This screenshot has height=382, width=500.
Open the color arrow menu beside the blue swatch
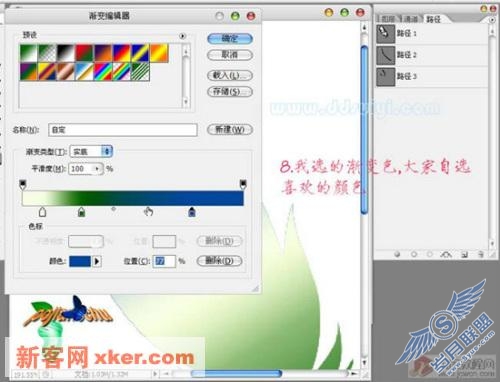[x=97, y=261]
